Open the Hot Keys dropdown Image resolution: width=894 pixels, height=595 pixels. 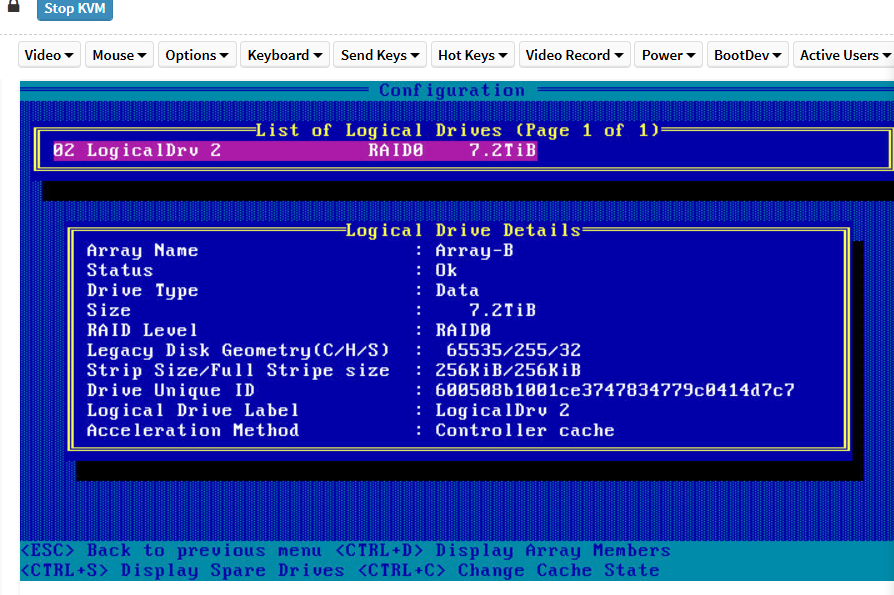[x=473, y=55]
